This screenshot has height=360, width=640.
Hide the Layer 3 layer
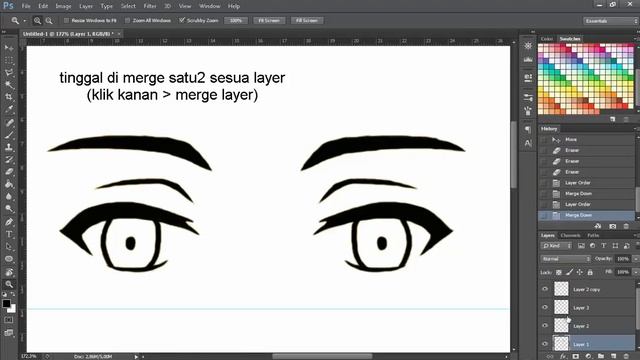(x=545, y=307)
